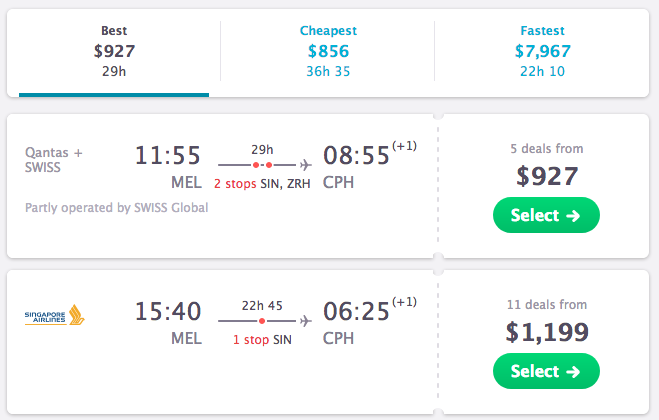The image size is (659, 420).
Task: Click the arrow inside the $1,199 Select button
Action: click(x=573, y=372)
